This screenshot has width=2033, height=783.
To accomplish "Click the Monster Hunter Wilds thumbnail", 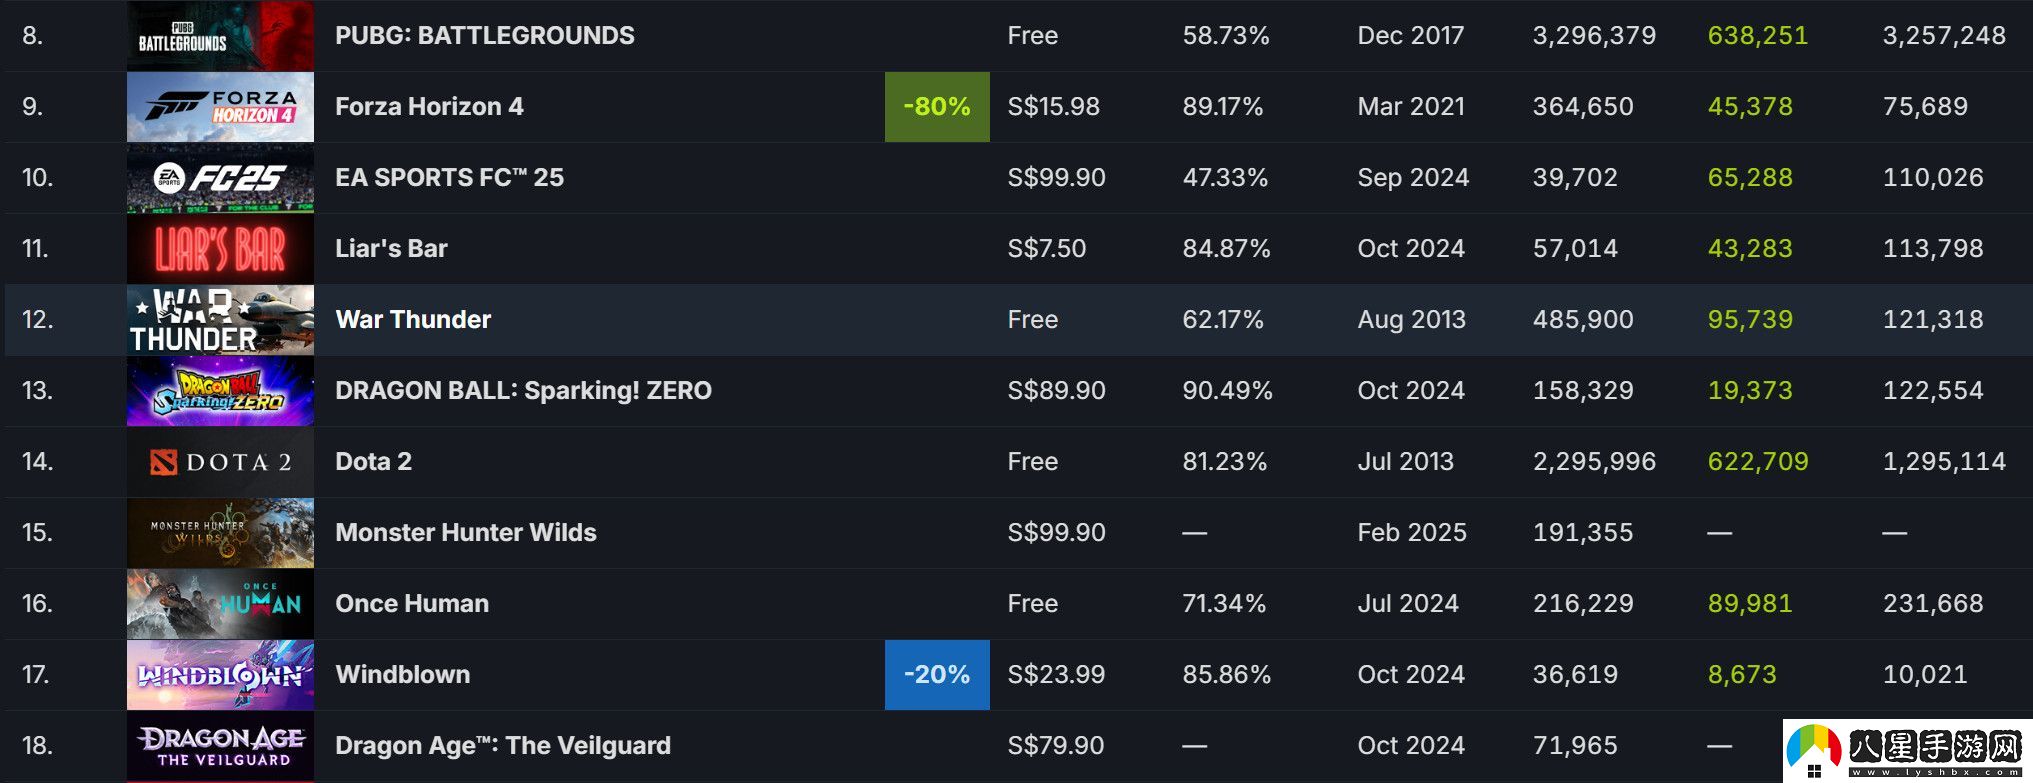I will 220,533.
